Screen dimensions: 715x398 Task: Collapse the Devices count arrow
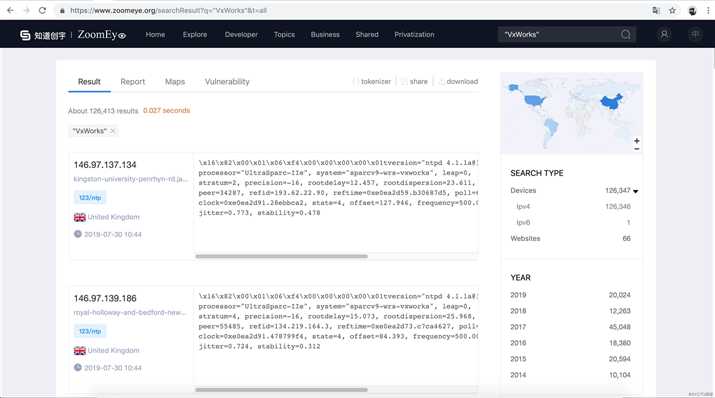pyautogui.click(x=636, y=191)
